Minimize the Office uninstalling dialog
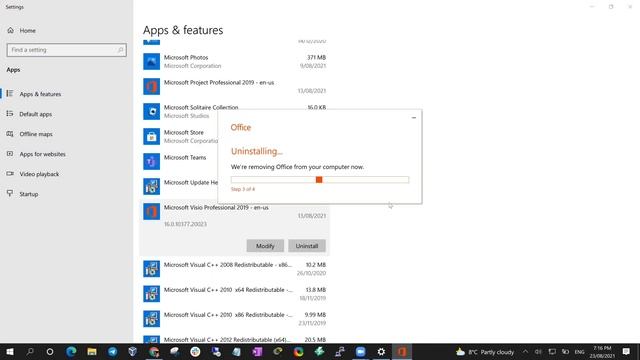This screenshot has width=640, height=360. coord(413,118)
